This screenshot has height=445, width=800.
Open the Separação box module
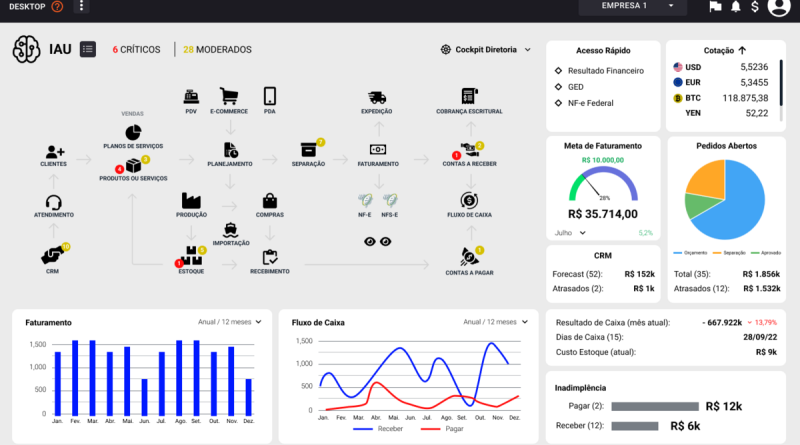309,150
